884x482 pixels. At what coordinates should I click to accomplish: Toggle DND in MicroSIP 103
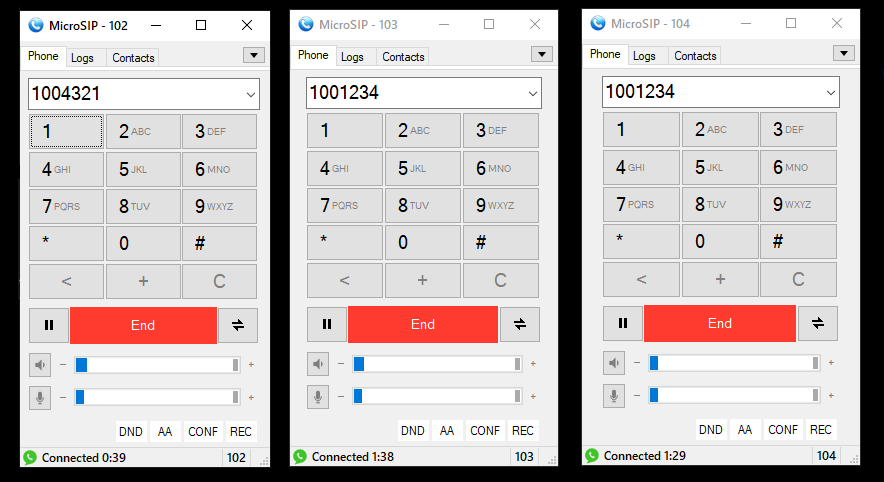pos(413,430)
